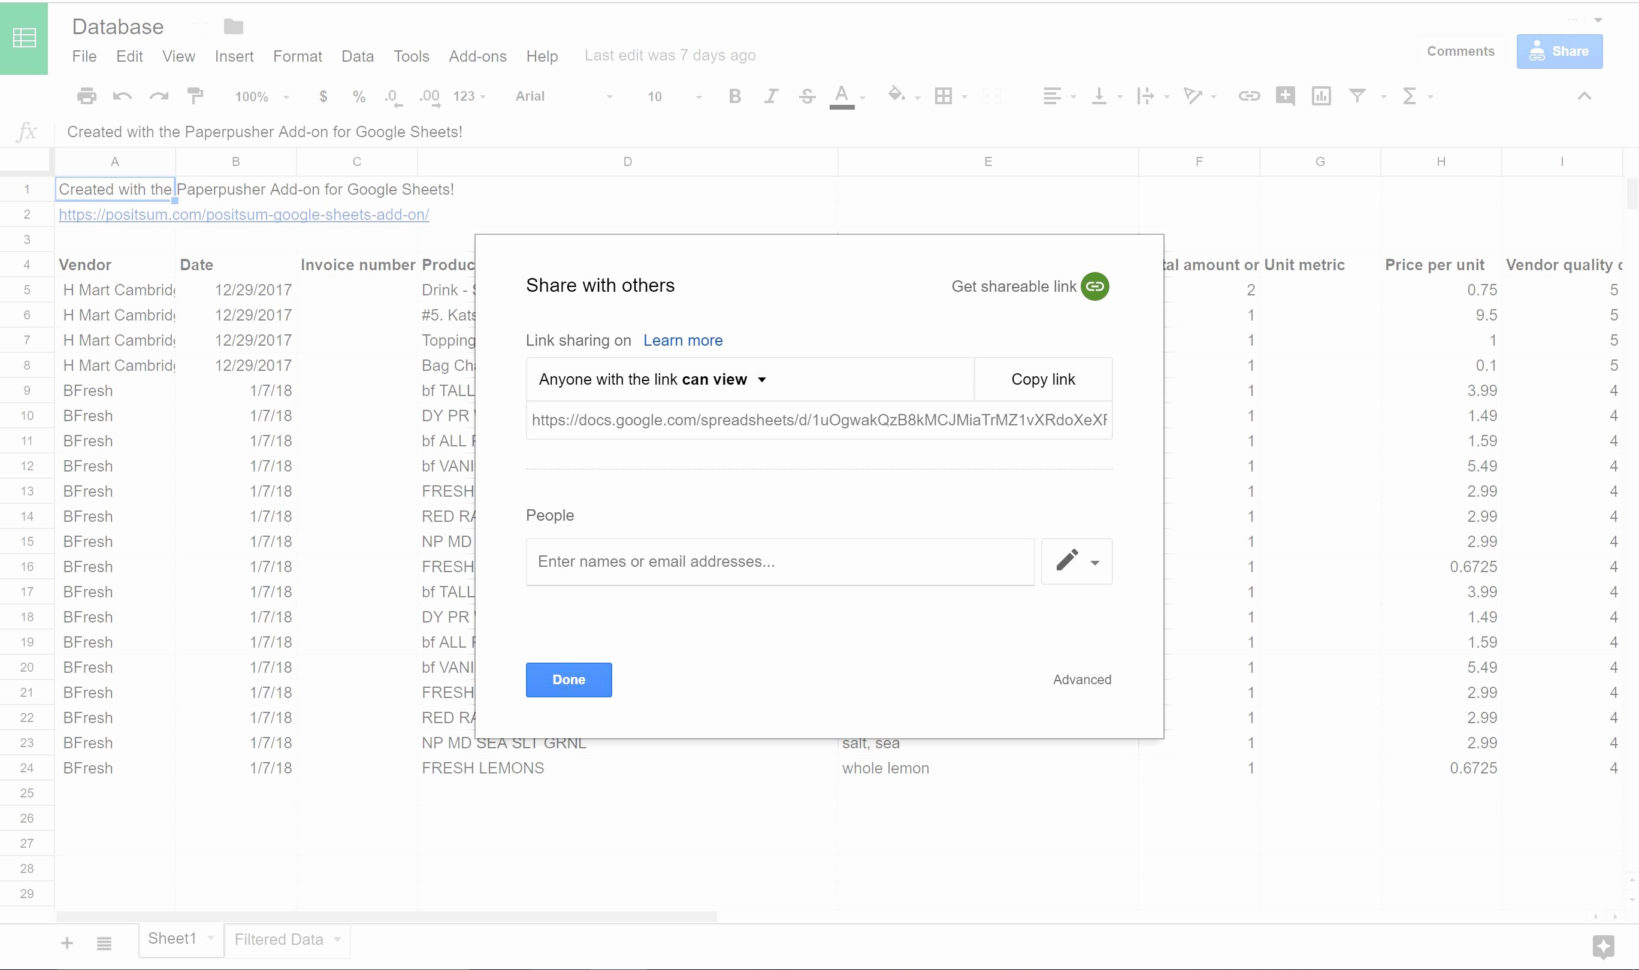Open the Advanced sharing settings
This screenshot has width=1639, height=970.
(1081, 679)
